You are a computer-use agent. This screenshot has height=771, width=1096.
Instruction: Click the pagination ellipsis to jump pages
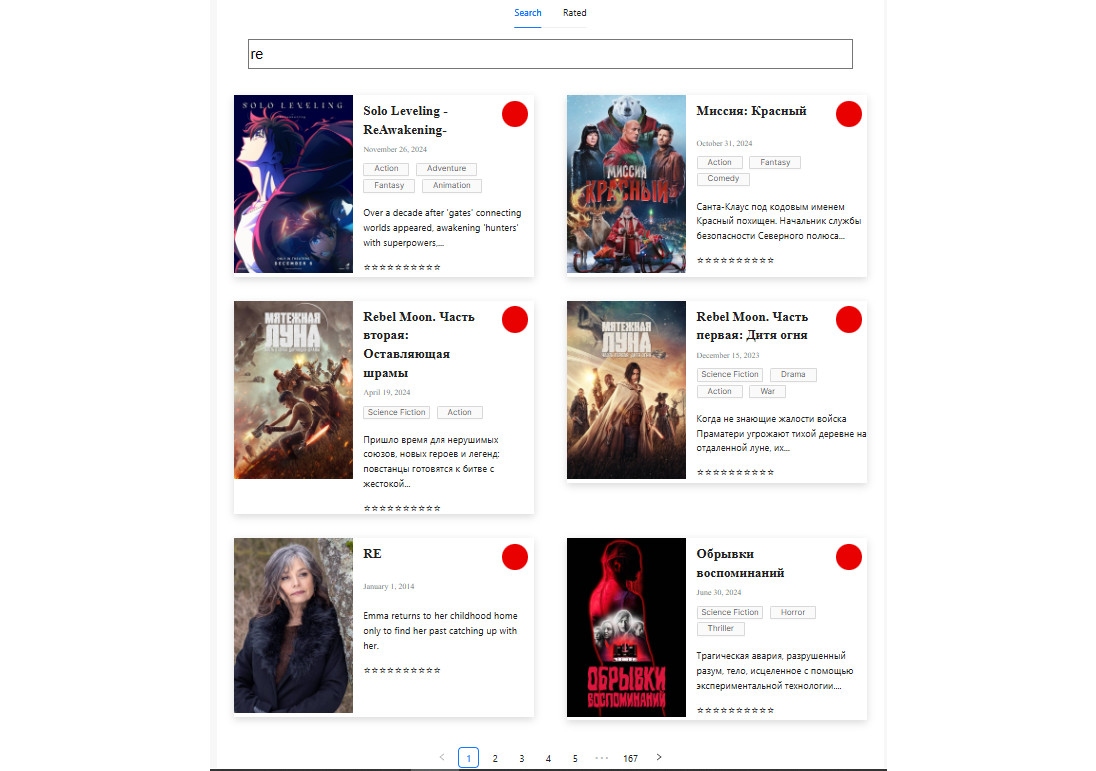(x=602, y=758)
